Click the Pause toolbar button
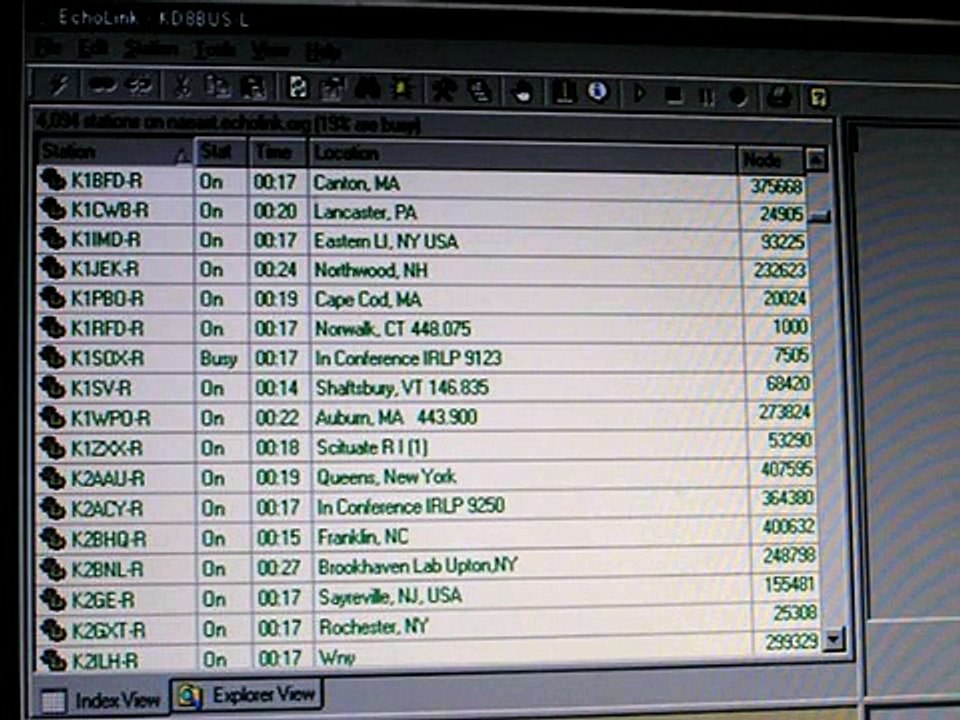The image size is (960, 720). [707, 96]
